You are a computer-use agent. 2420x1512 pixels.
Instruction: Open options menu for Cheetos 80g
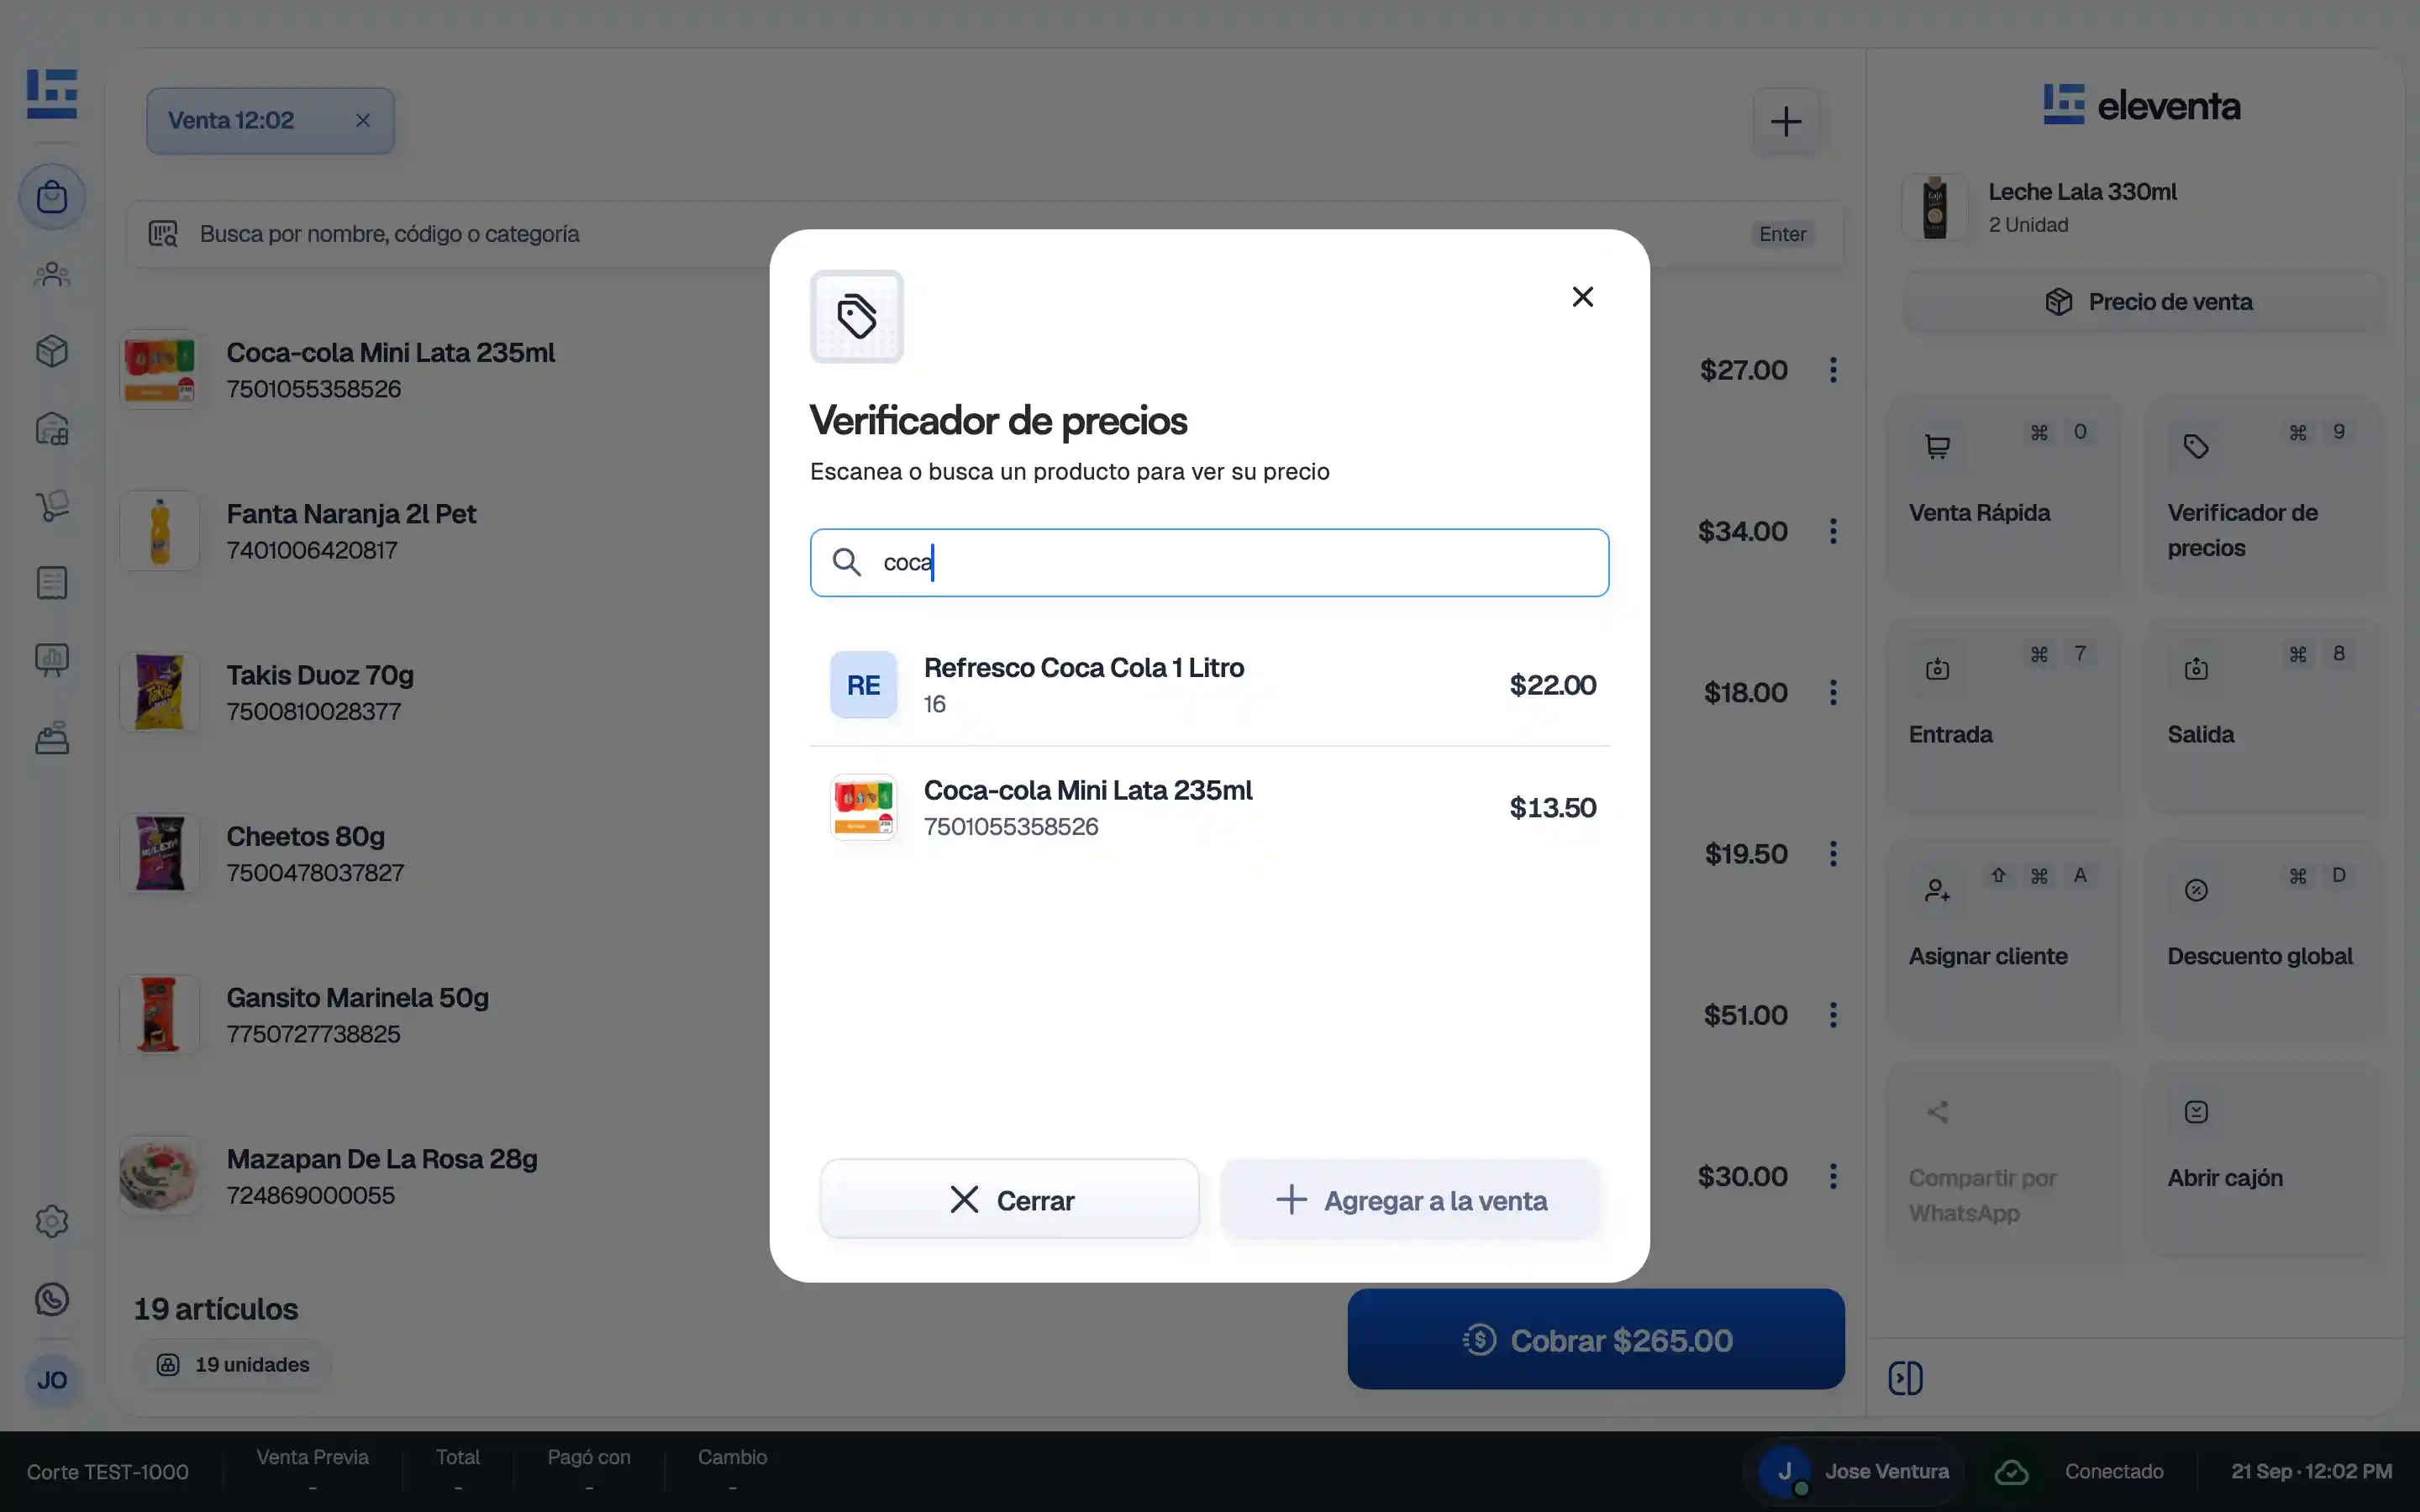1833,854
